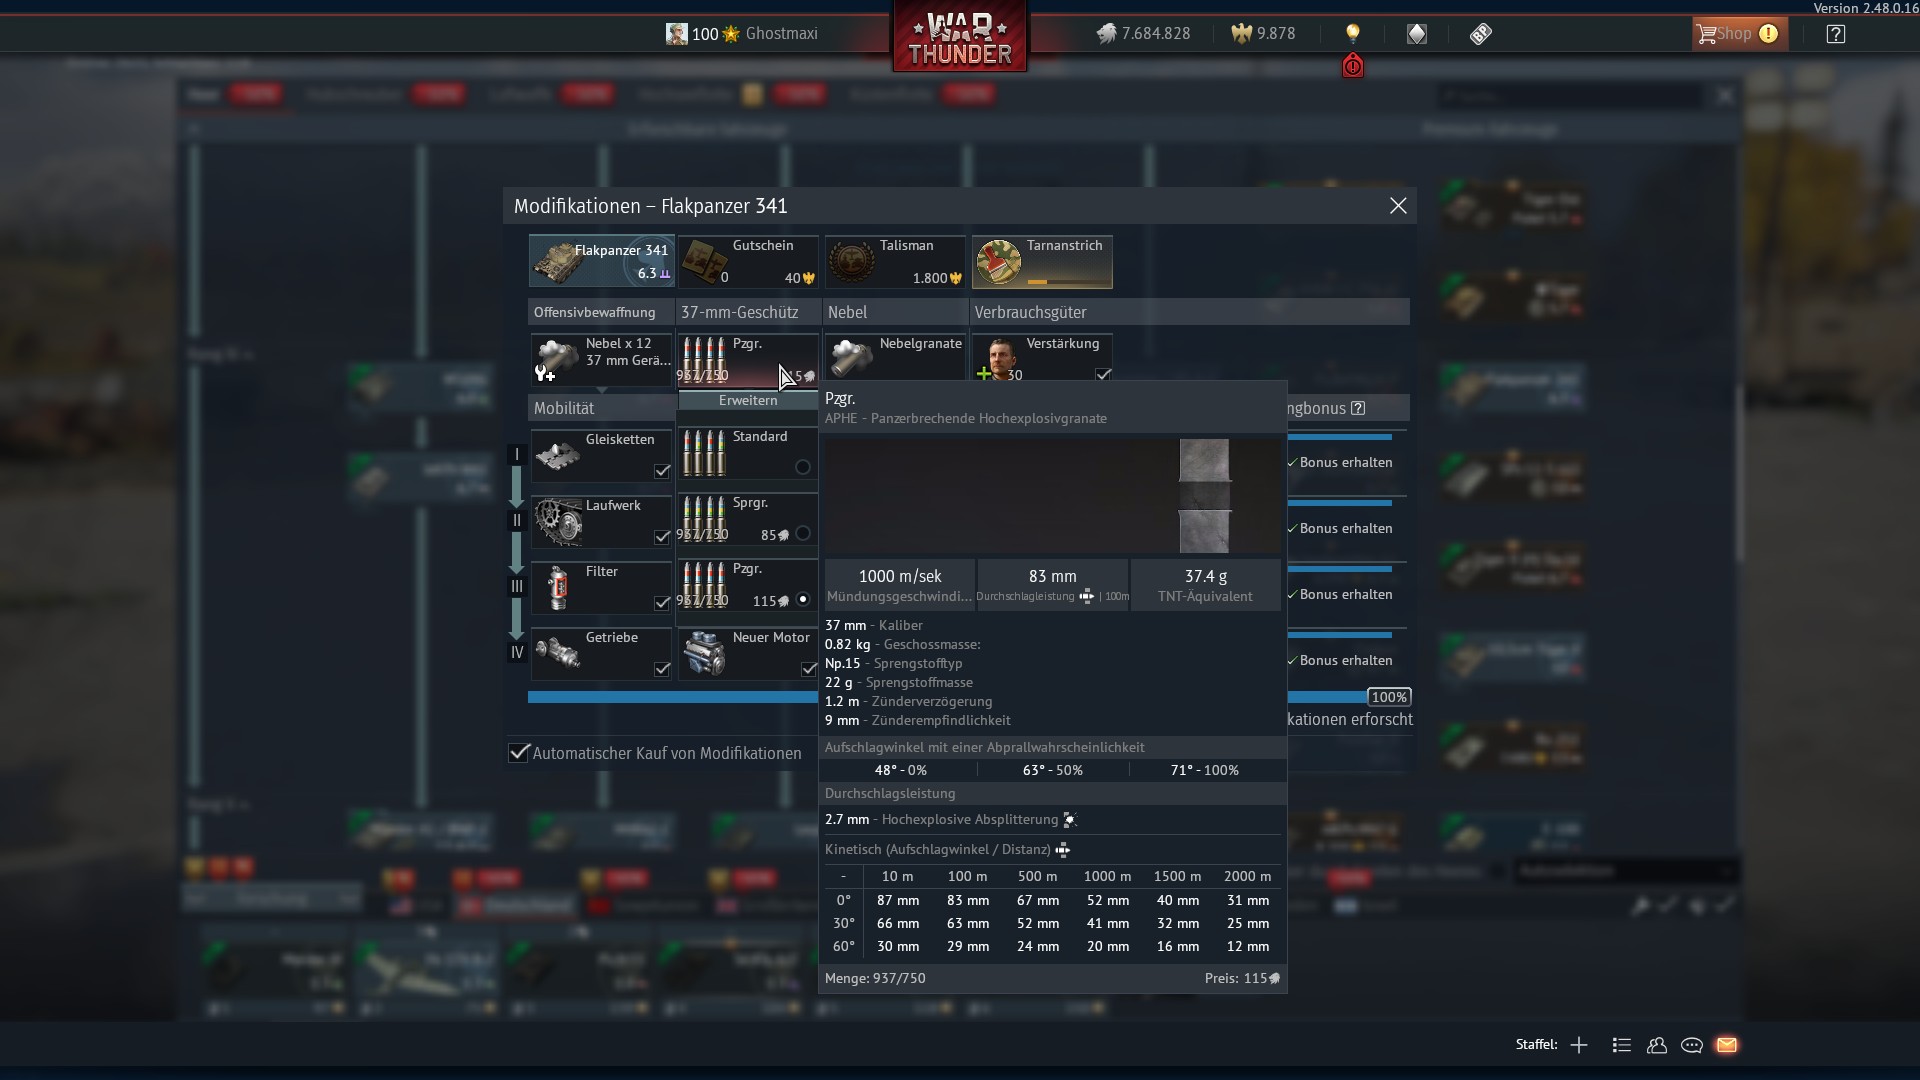
Task: Open the Gutschein coupon item
Action: tap(748, 262)
